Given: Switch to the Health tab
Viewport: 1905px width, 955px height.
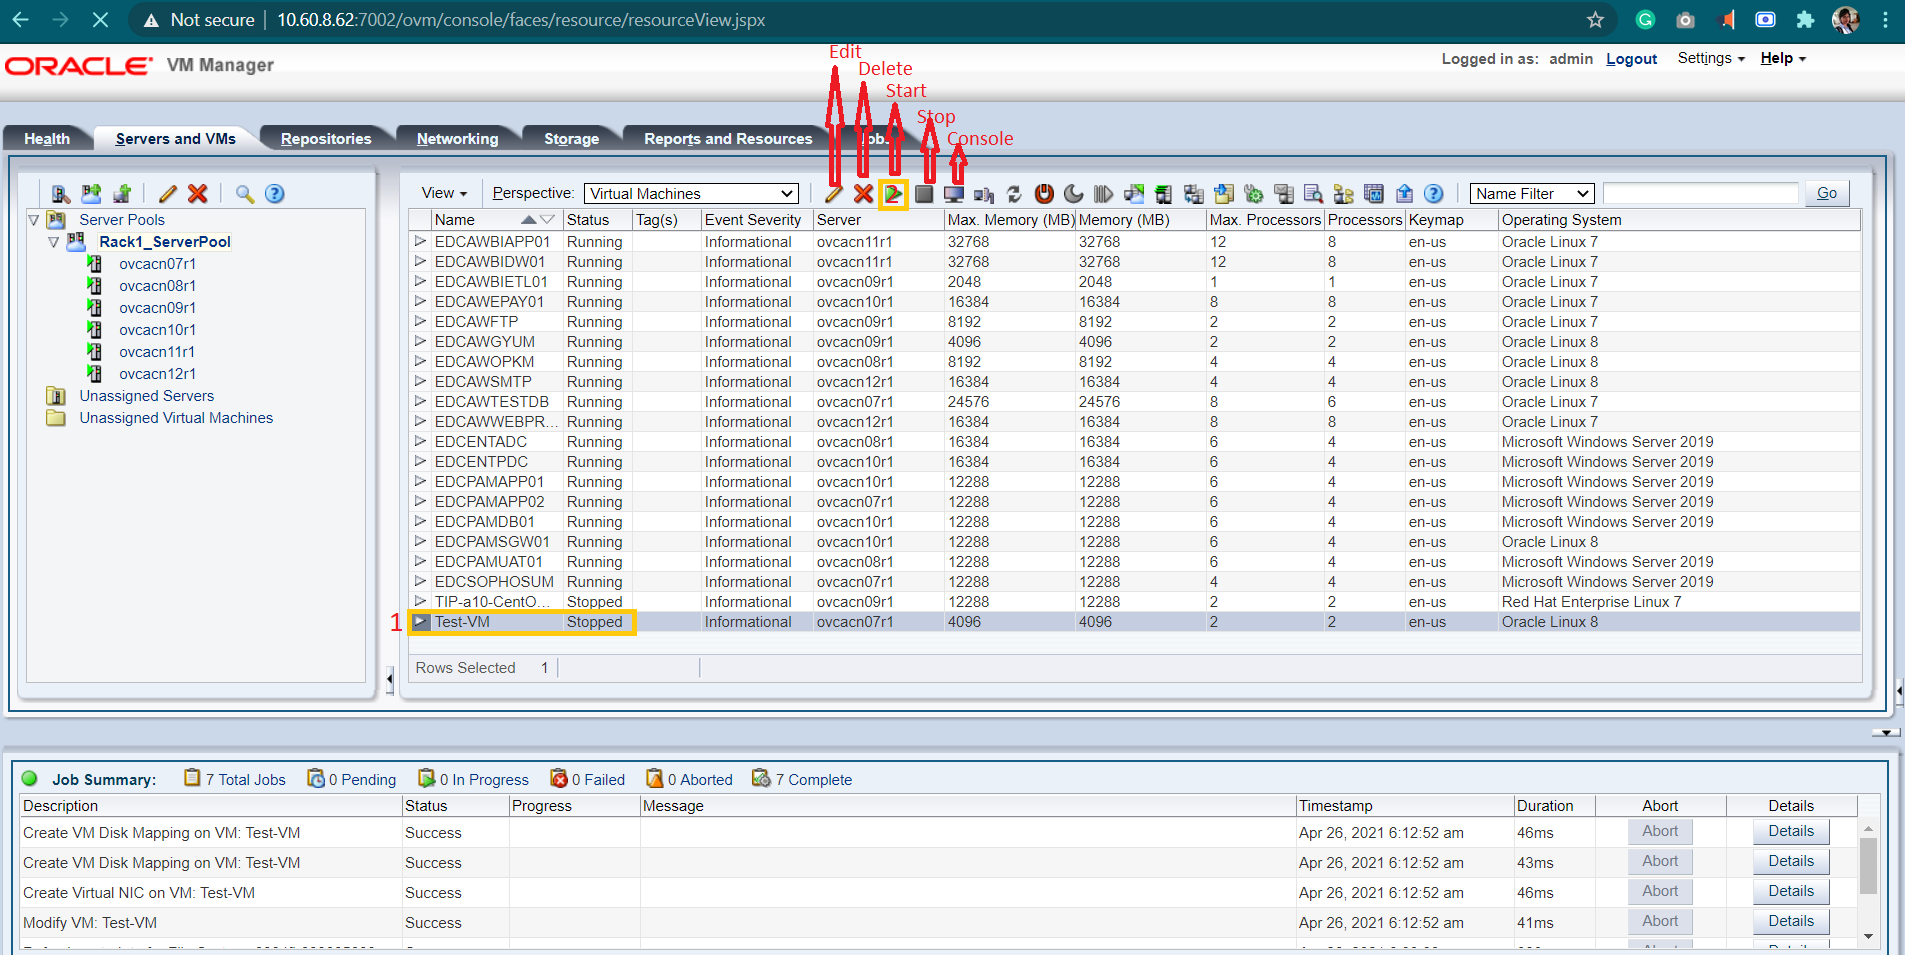Looking at the screenshot, I should click(x=47, y=138).
